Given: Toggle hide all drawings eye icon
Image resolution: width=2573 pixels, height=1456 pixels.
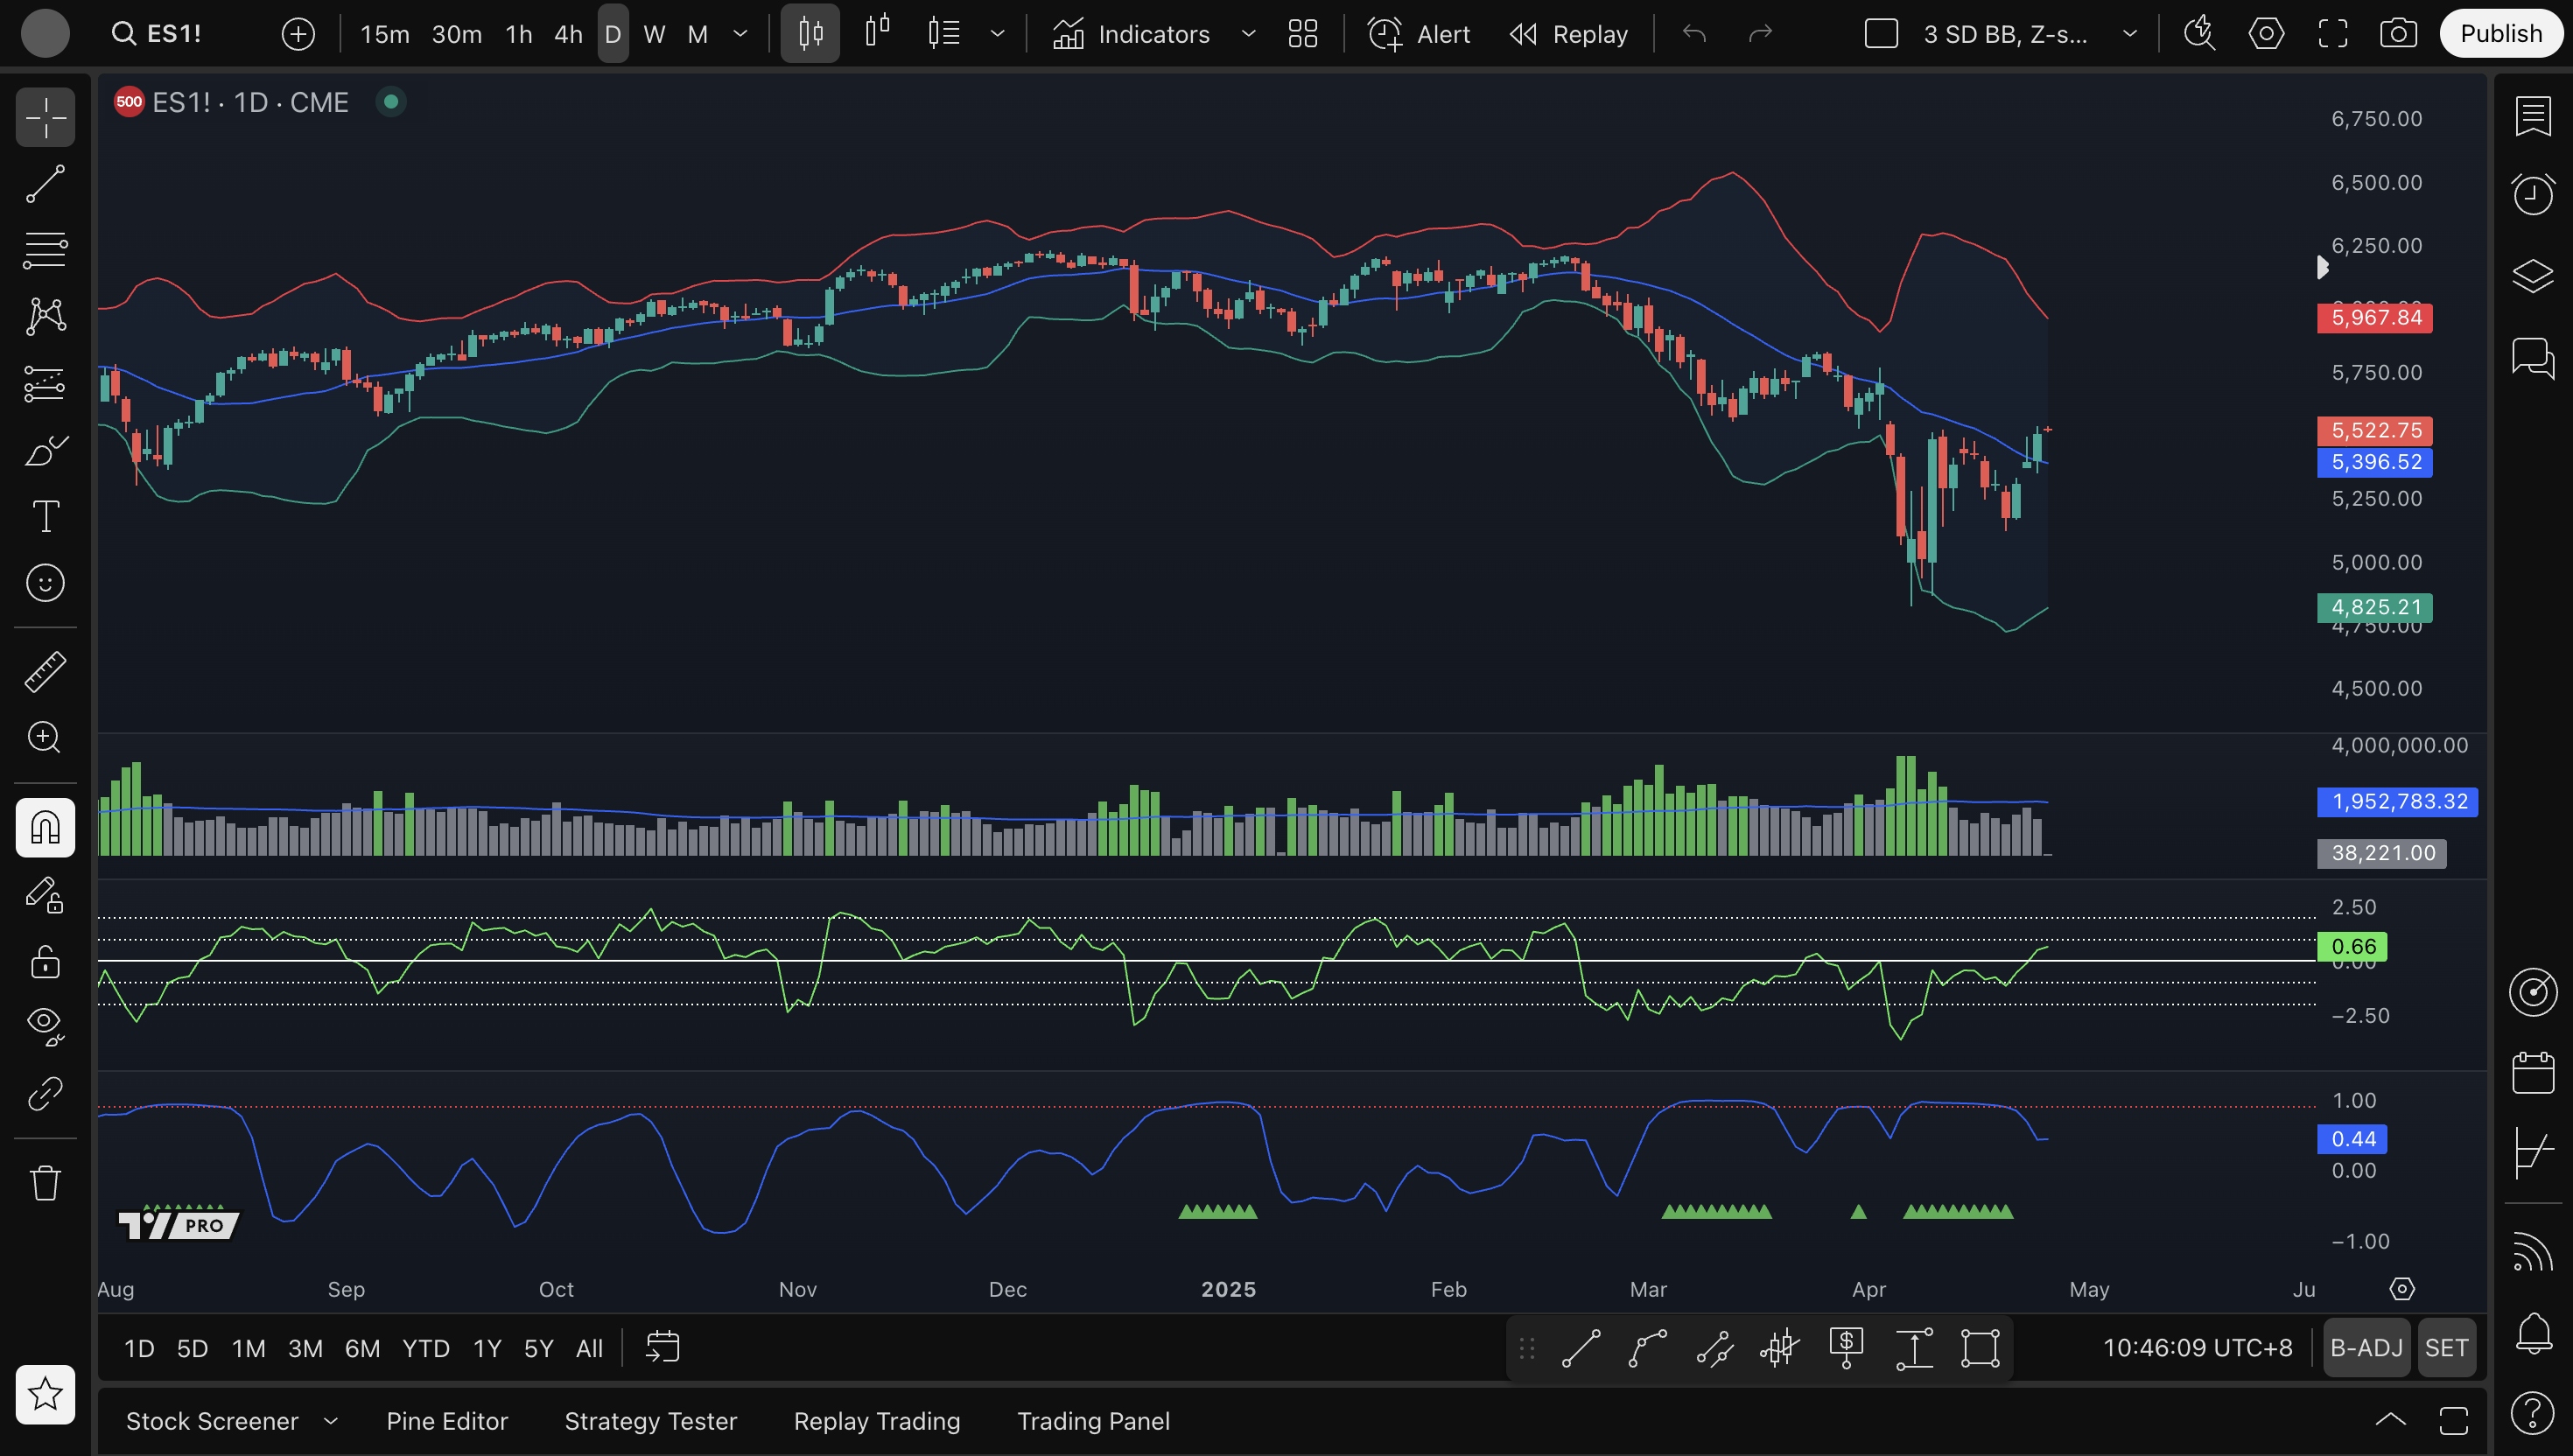Looking at the screenshot, I should (45, 1024).
